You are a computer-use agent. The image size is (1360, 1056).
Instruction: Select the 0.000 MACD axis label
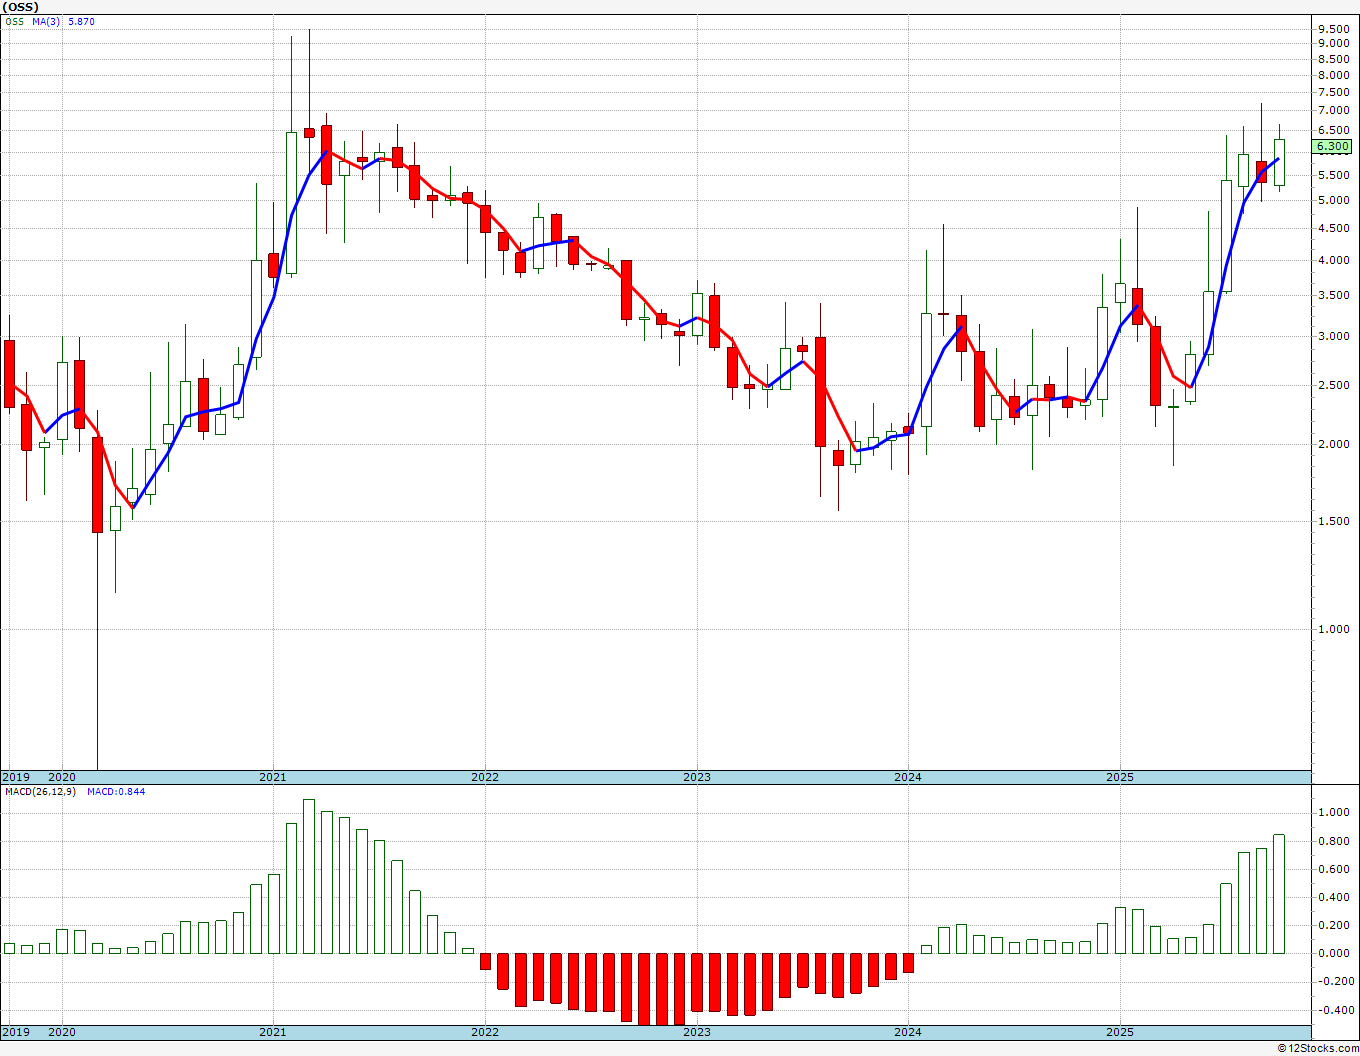pyautogui.click(x=1333, y=953)
